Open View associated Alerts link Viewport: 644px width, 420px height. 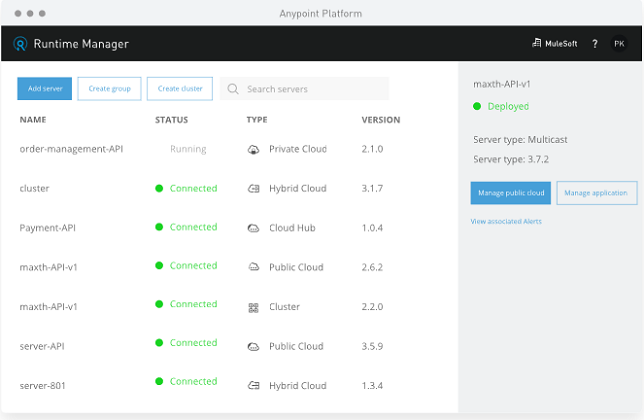pyautogui.click(x=506, y=222)
